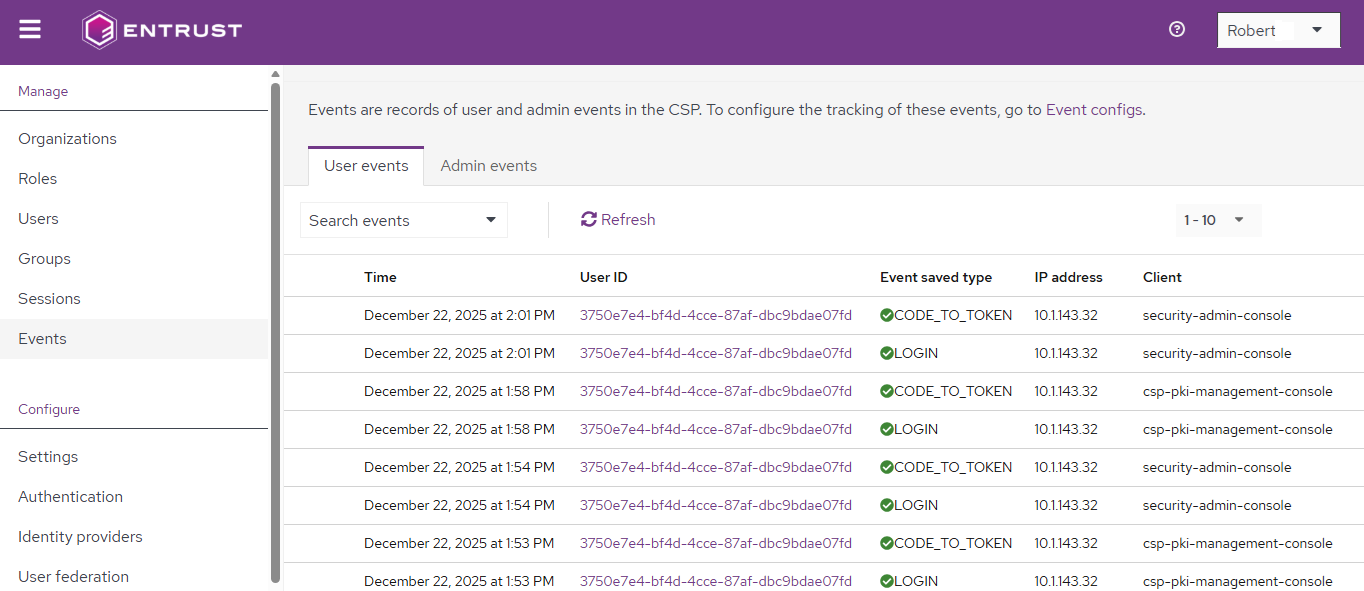
Task: Click the green check on first CODE_TO_TOKEN row
Action: pos(886,316)
